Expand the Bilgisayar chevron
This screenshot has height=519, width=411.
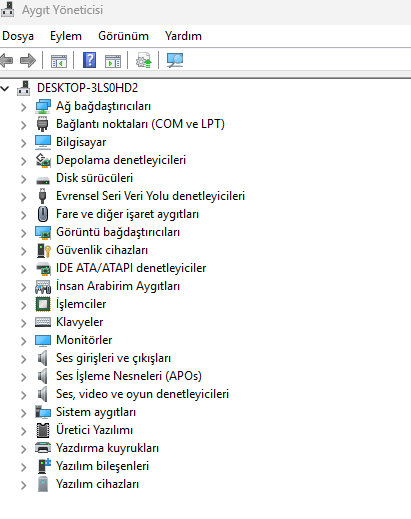pyautogui.click(x=23, y=143)
